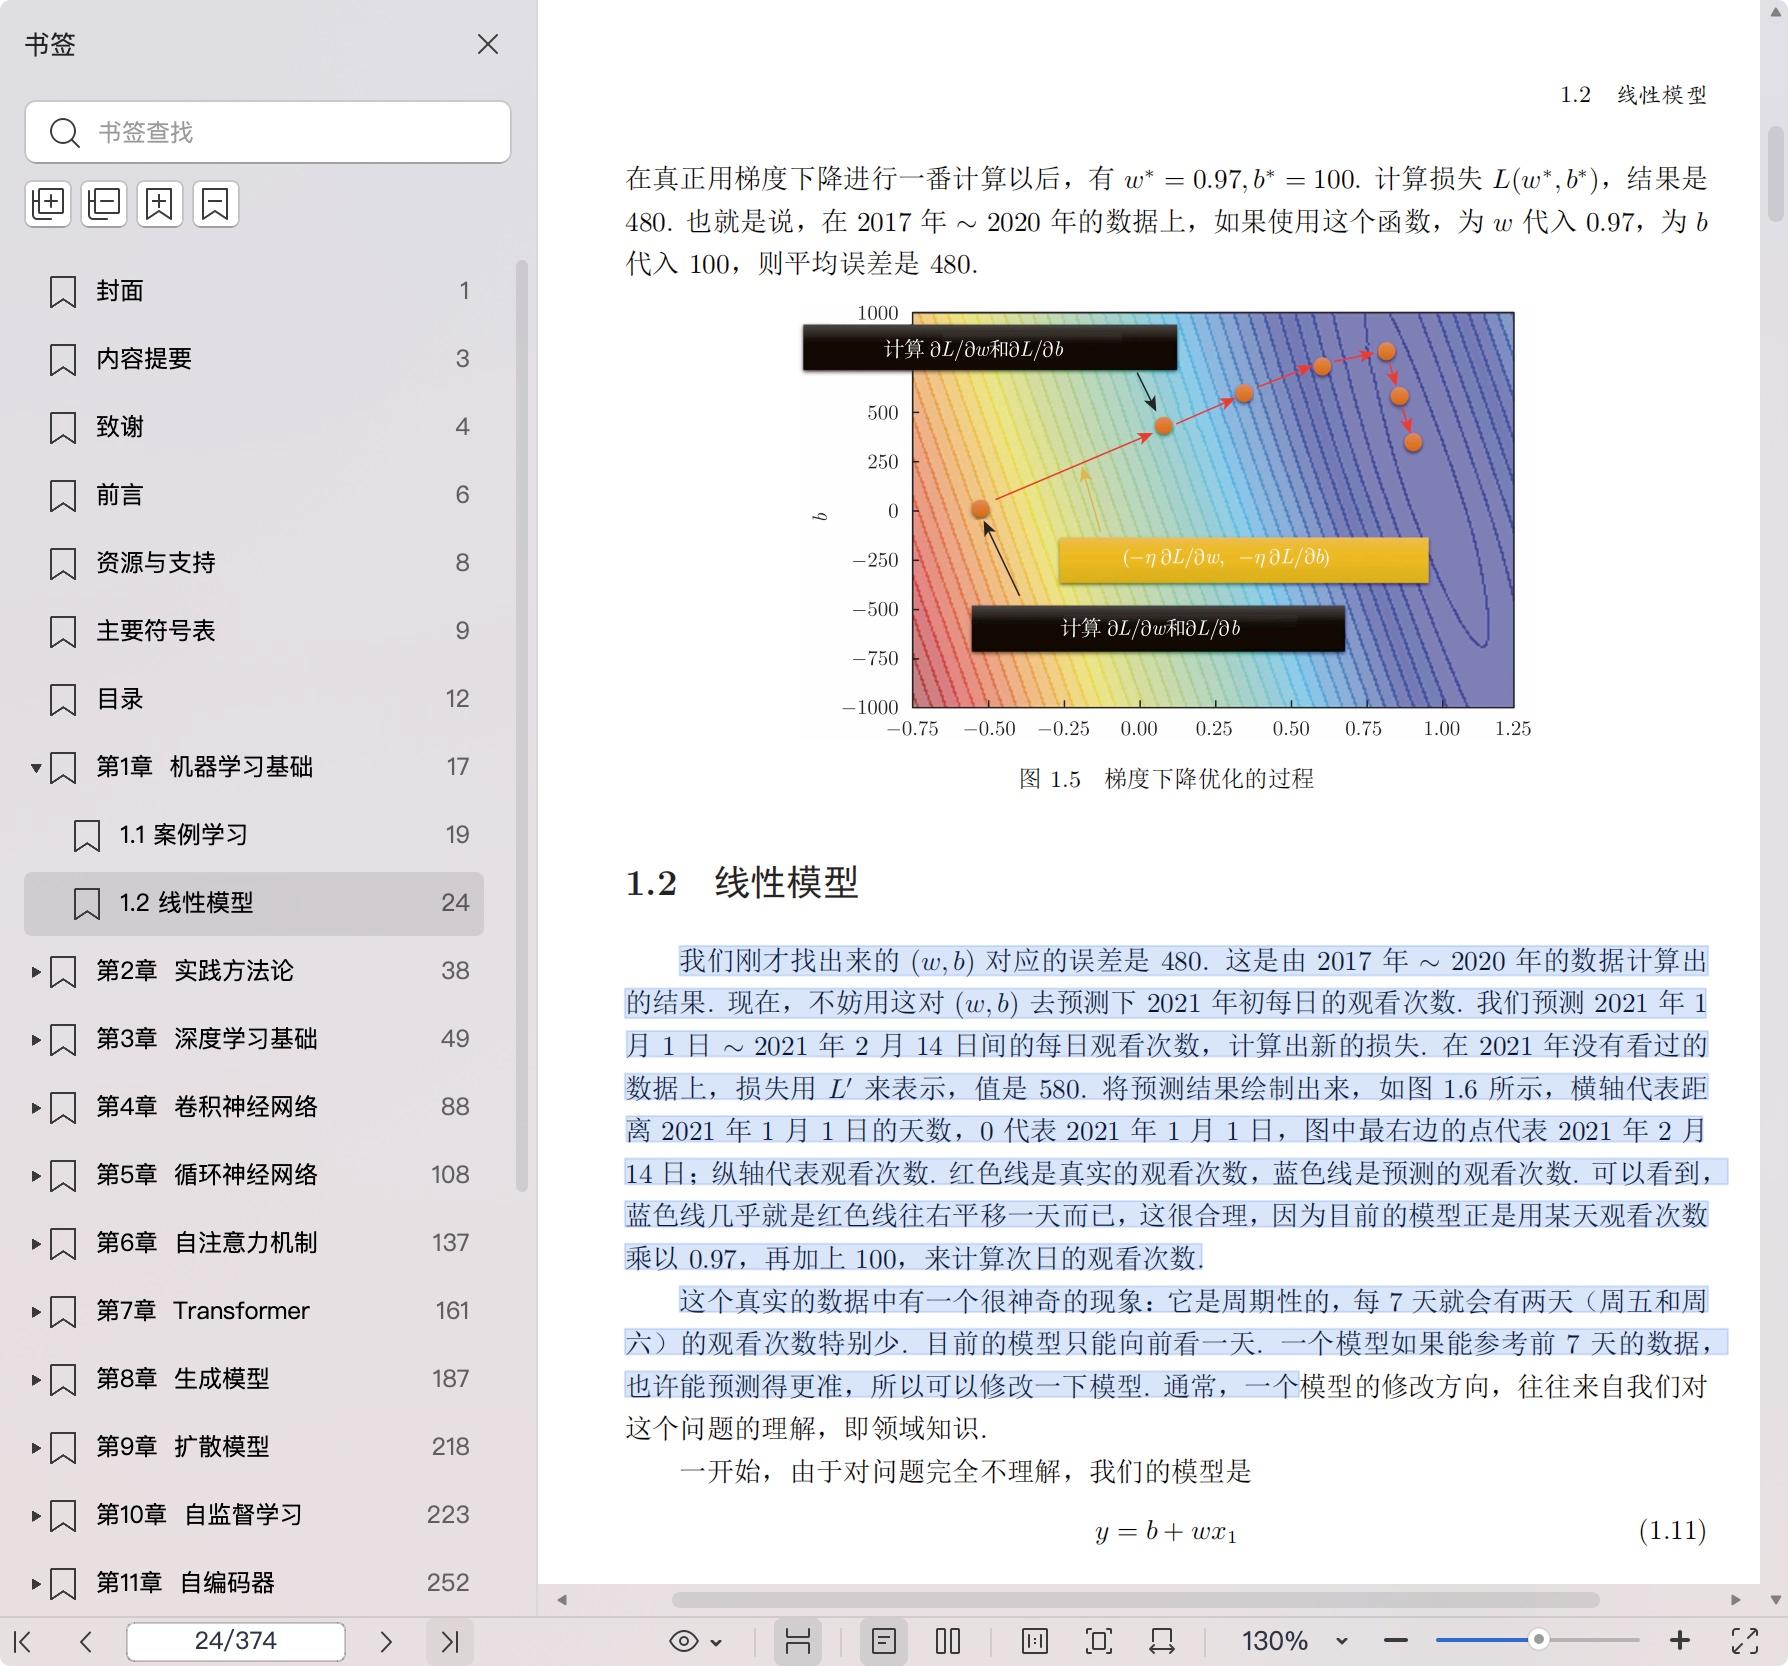The image size is (1788, 1666).
Task: Jump to the last page
Action: pos(450,1641)
